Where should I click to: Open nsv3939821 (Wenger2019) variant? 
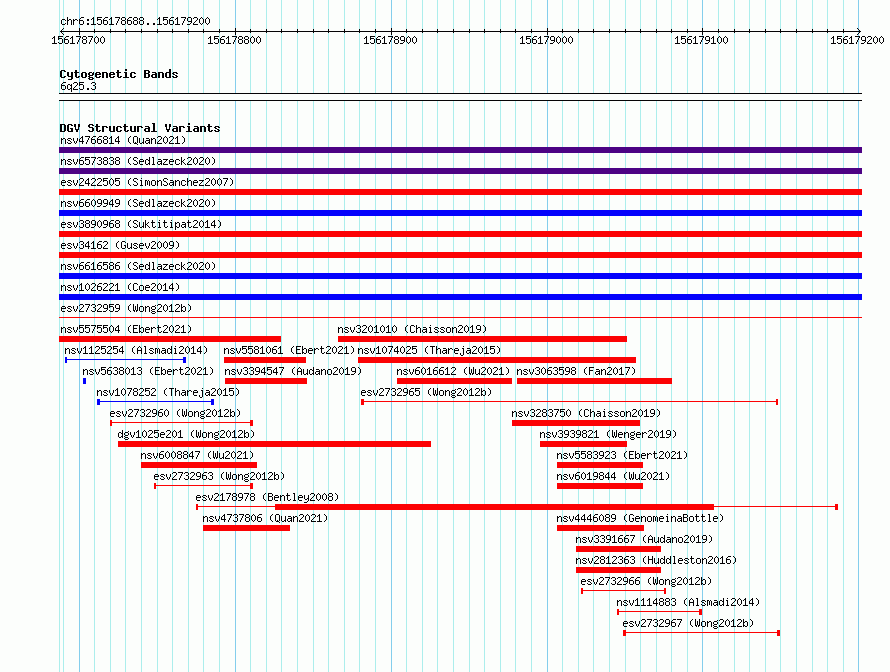click(x=608, y=434)
